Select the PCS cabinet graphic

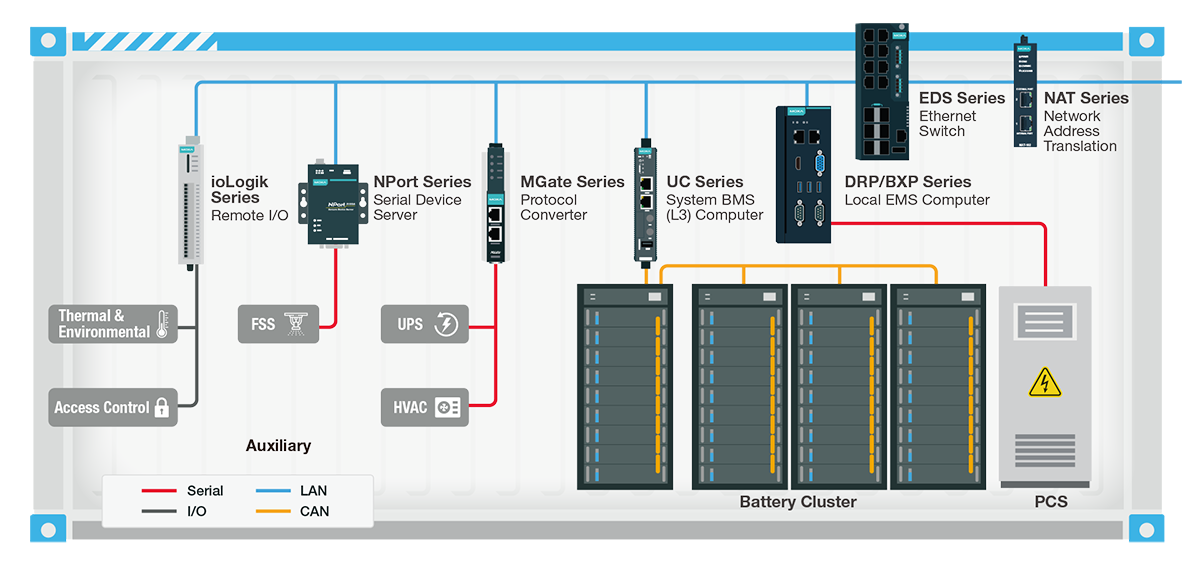[1045, 387]
